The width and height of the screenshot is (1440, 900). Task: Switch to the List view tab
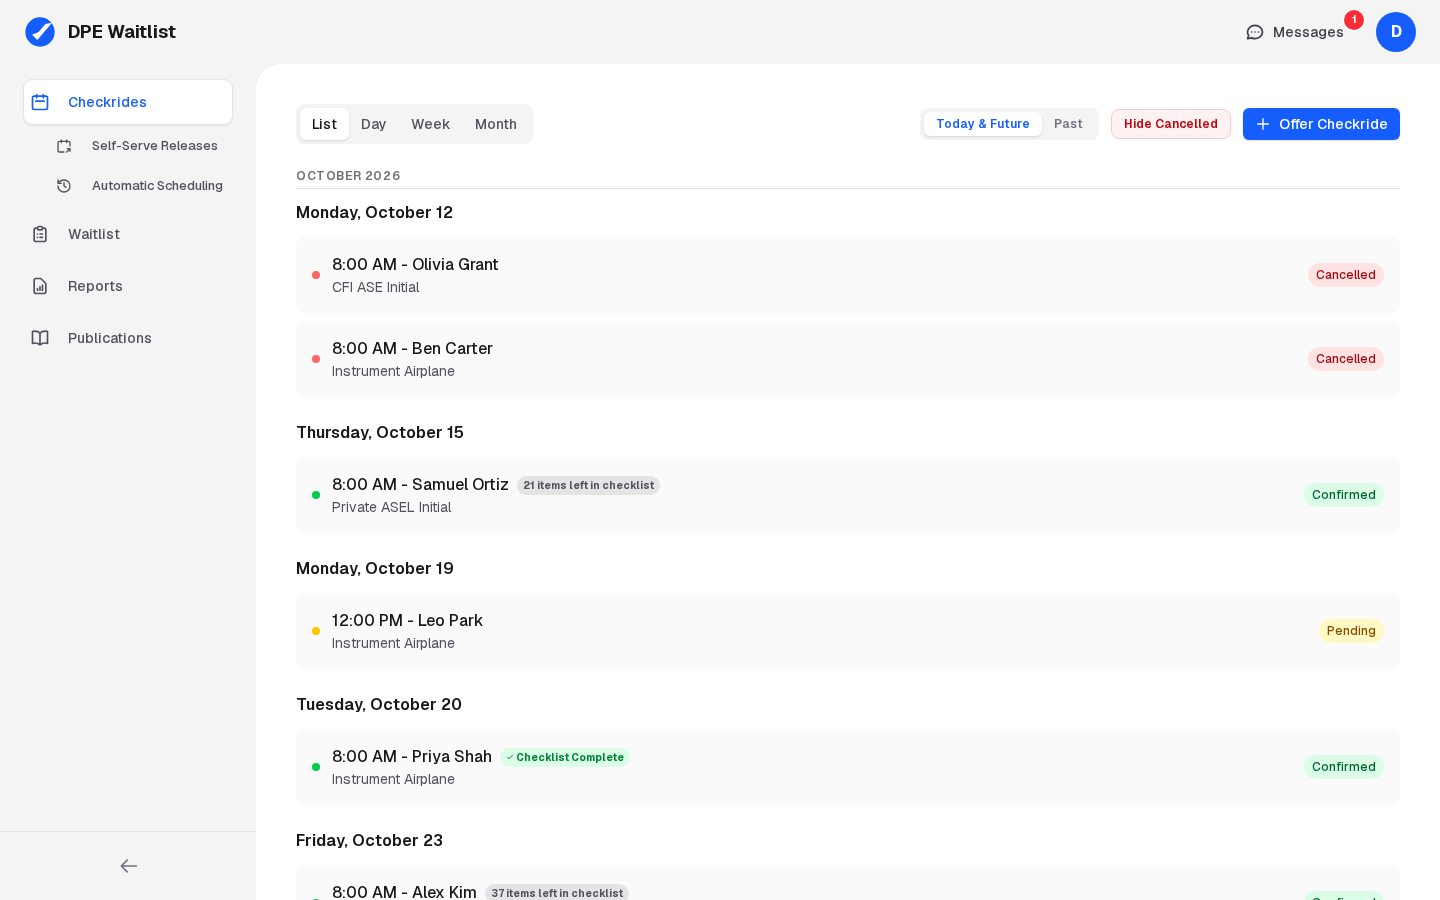click(324, 124)
